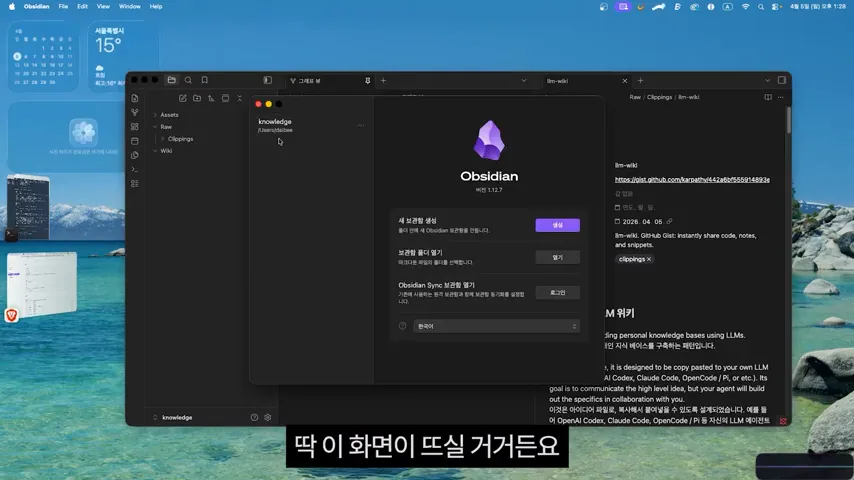Open graph view ribbon icon
Screen dimensions: 854x480
(x=135, y=112)
